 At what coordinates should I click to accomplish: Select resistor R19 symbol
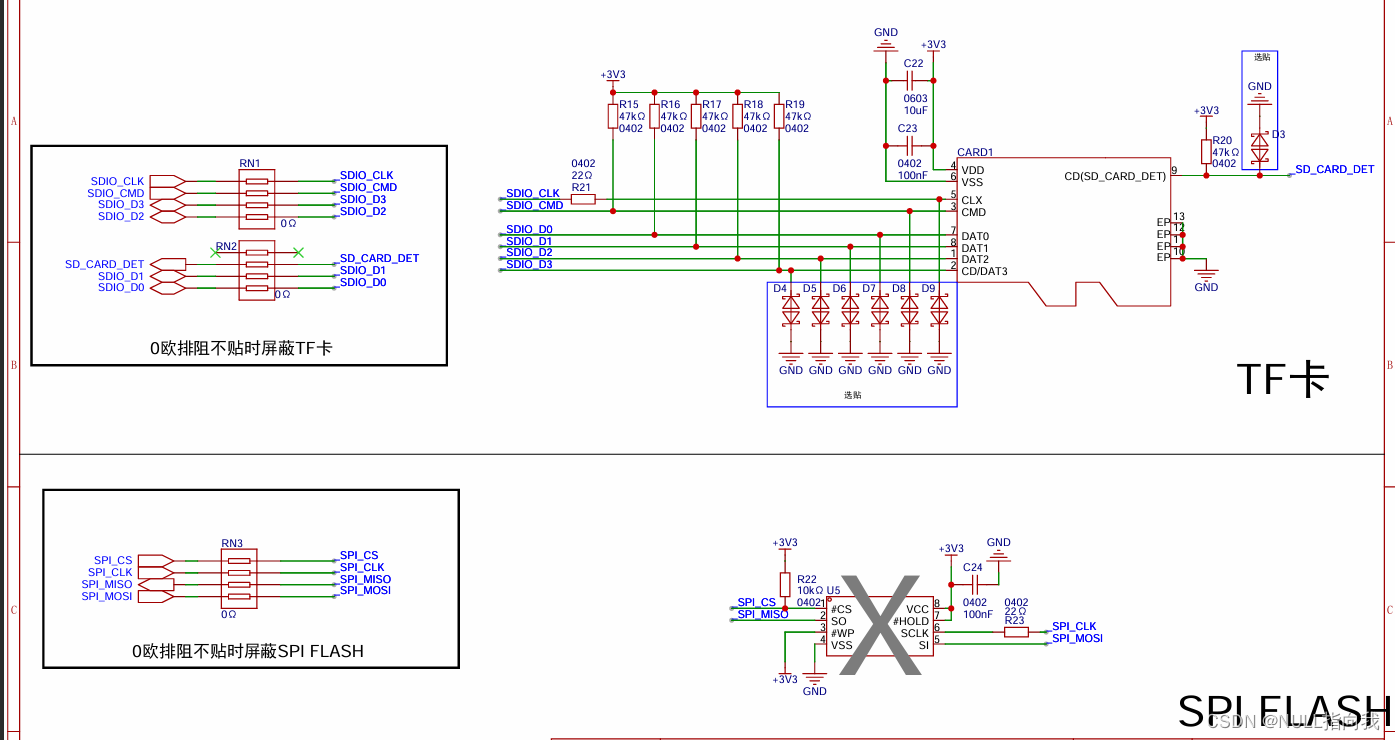pos(779,116)
